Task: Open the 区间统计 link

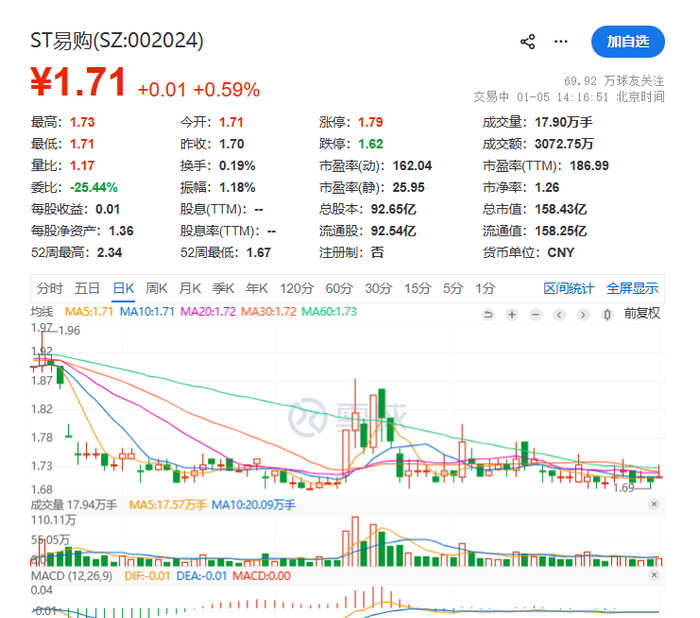Action: coord(569,288)
